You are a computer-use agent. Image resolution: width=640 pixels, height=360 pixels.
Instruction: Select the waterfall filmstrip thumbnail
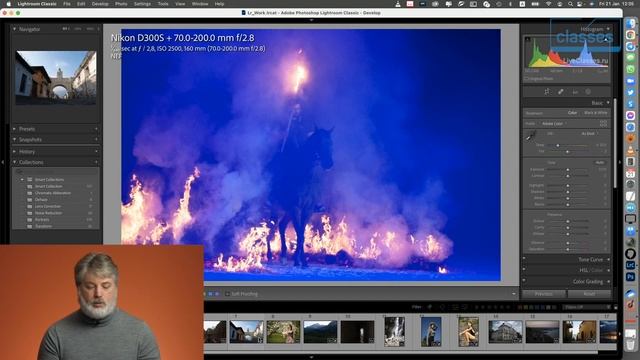coord(395,332)
